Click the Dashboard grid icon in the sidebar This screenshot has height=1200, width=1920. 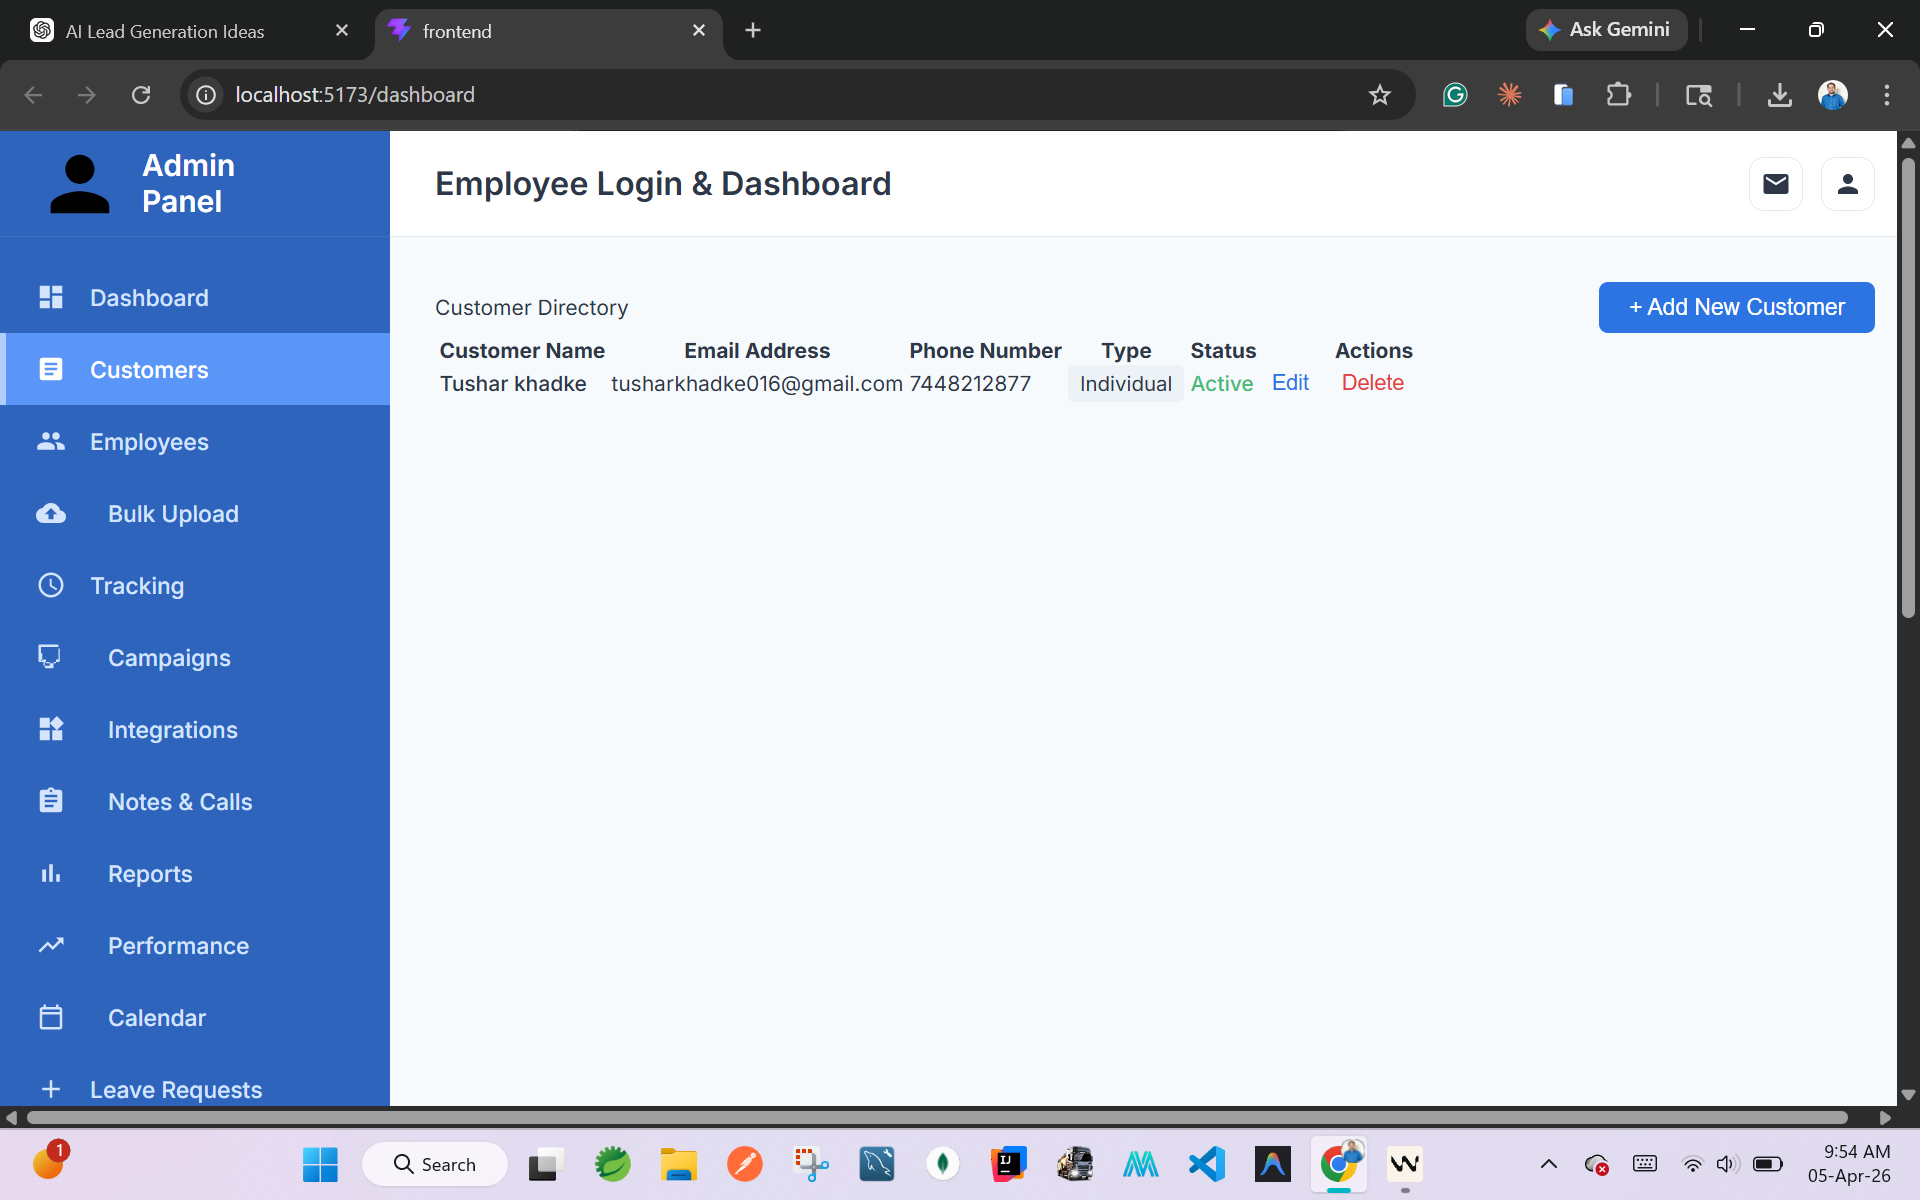pyautogui.click(x=51, y=297)
